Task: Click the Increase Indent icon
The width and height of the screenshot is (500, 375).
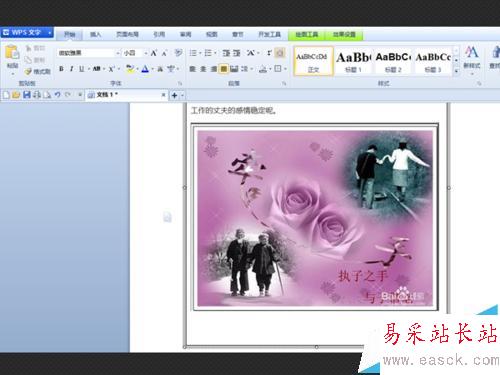Action: coord(237,53)
